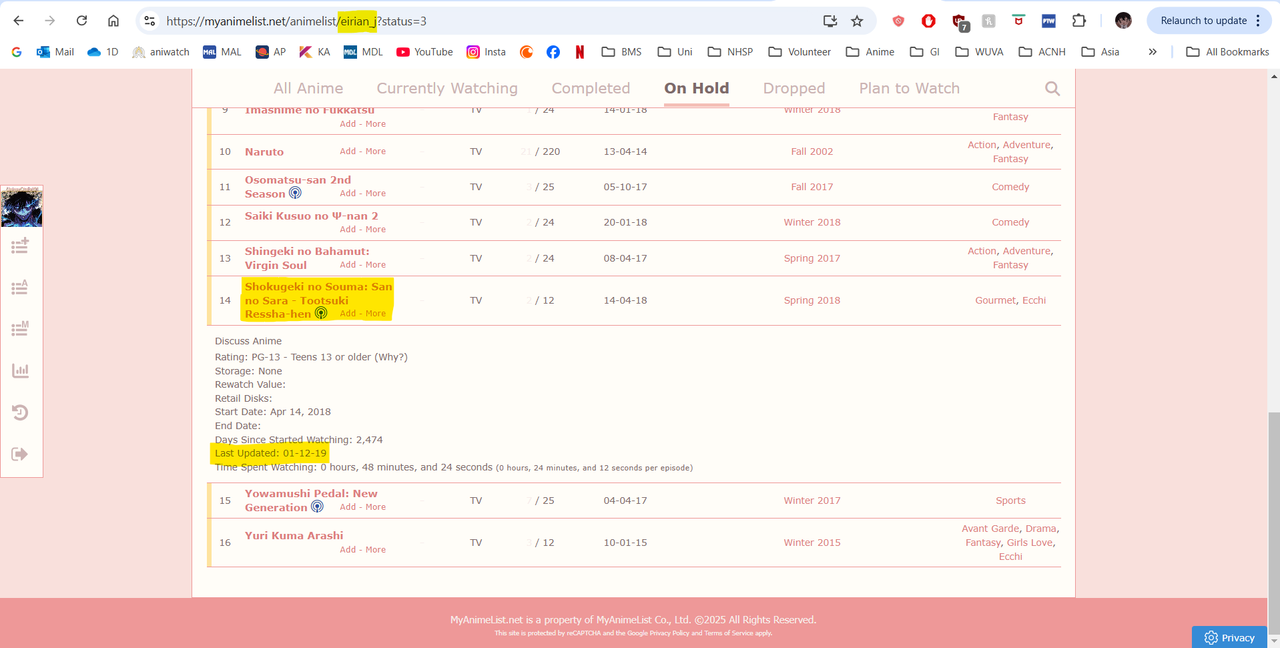Select the On Hold tab
1280x648 pixels.
click(x=696, y=88)
